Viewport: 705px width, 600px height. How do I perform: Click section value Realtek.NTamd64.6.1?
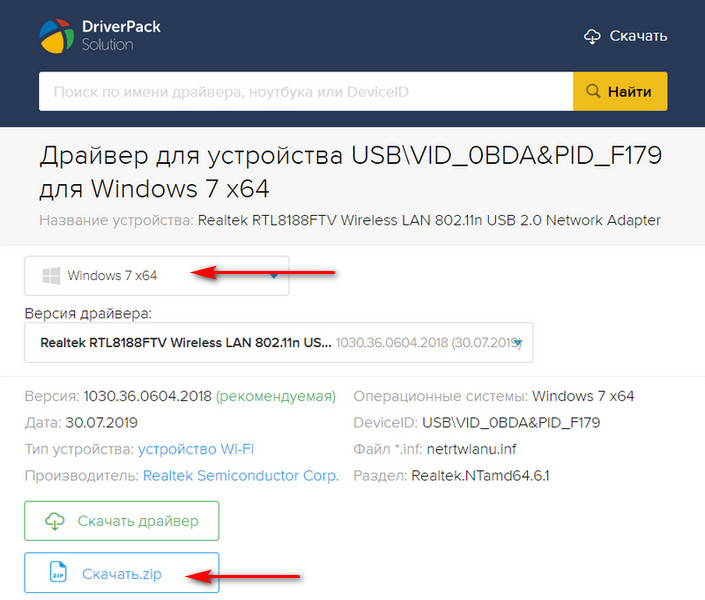tap(480, 476)
